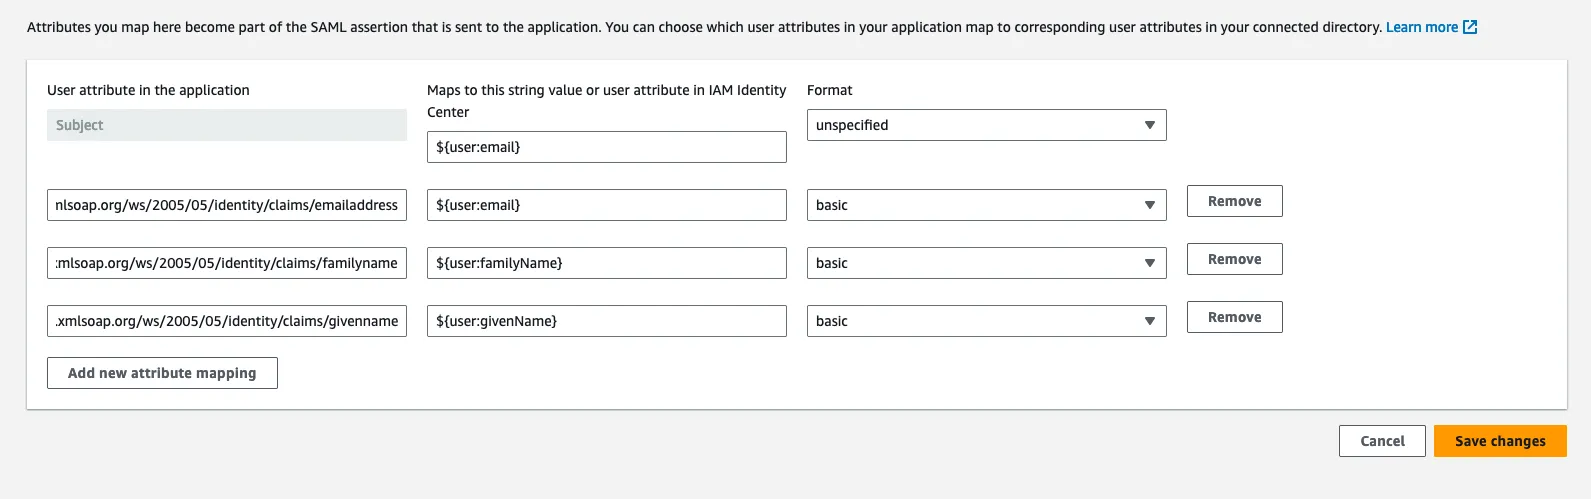Click the orange Save changes button

tap(1499, 441)
